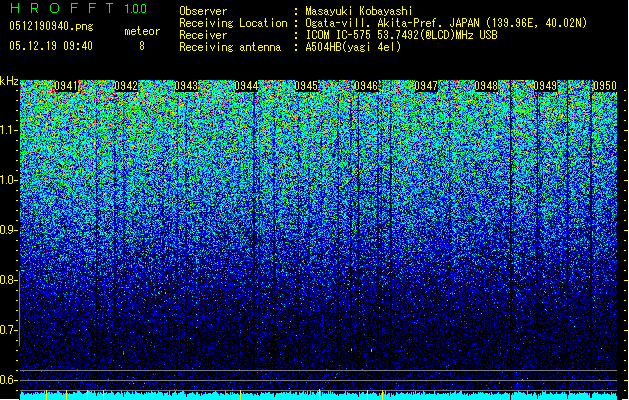
Task: Click the antenna A504HB(yagi 4el) text
Action: click(353, 47)
